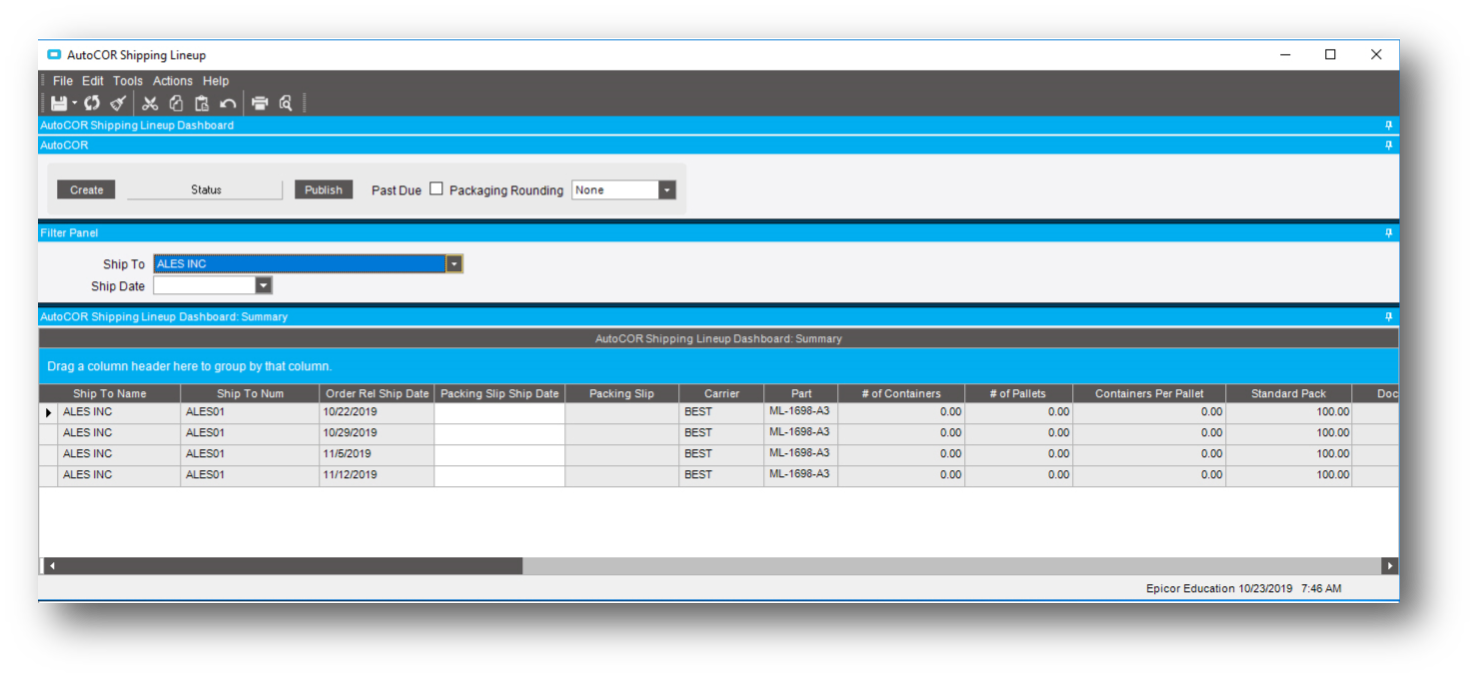Click the Packing Slip Ship Date column header

[499, 394]
